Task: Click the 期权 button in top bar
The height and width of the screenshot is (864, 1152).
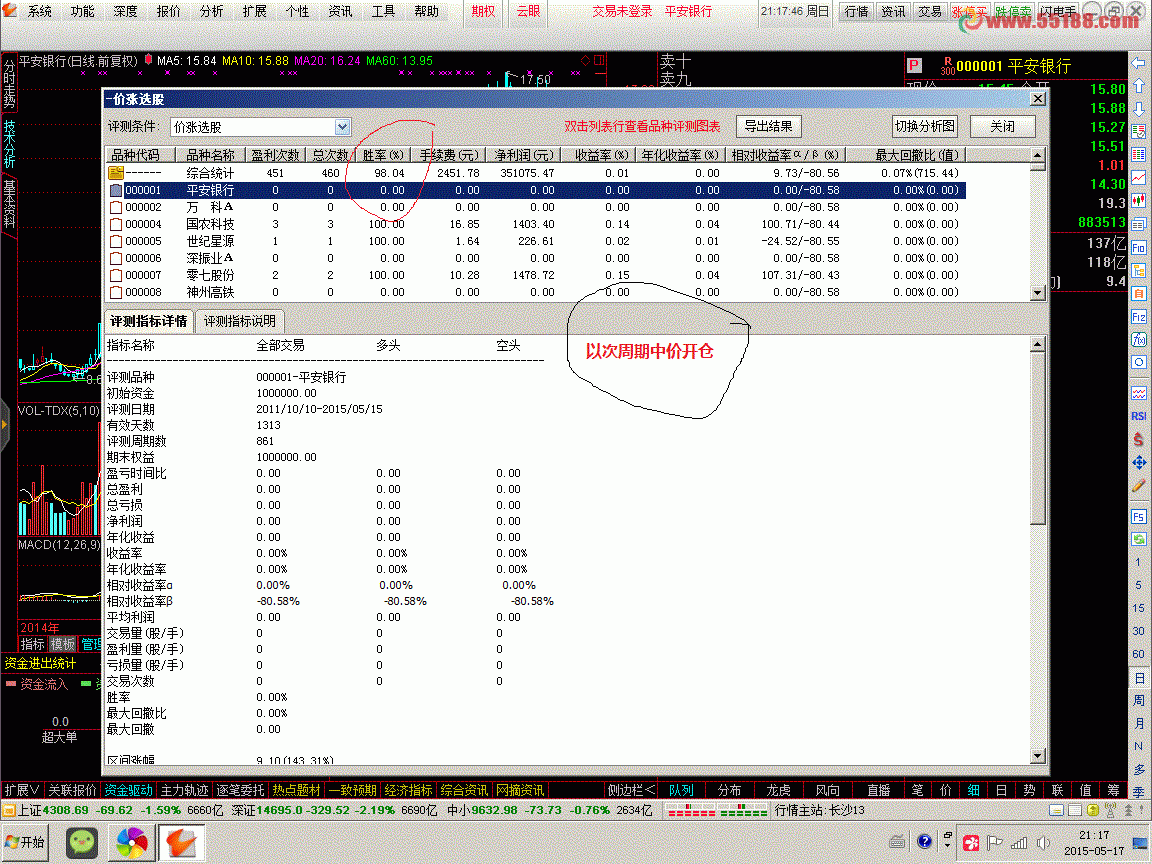Action: [483, 12]
